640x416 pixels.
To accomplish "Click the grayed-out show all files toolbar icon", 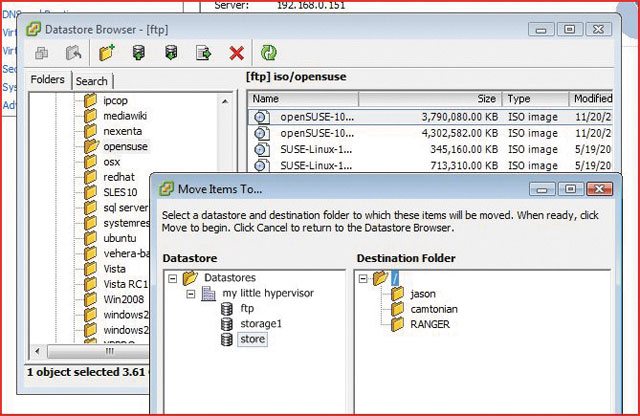I will (x=41, y=53).
